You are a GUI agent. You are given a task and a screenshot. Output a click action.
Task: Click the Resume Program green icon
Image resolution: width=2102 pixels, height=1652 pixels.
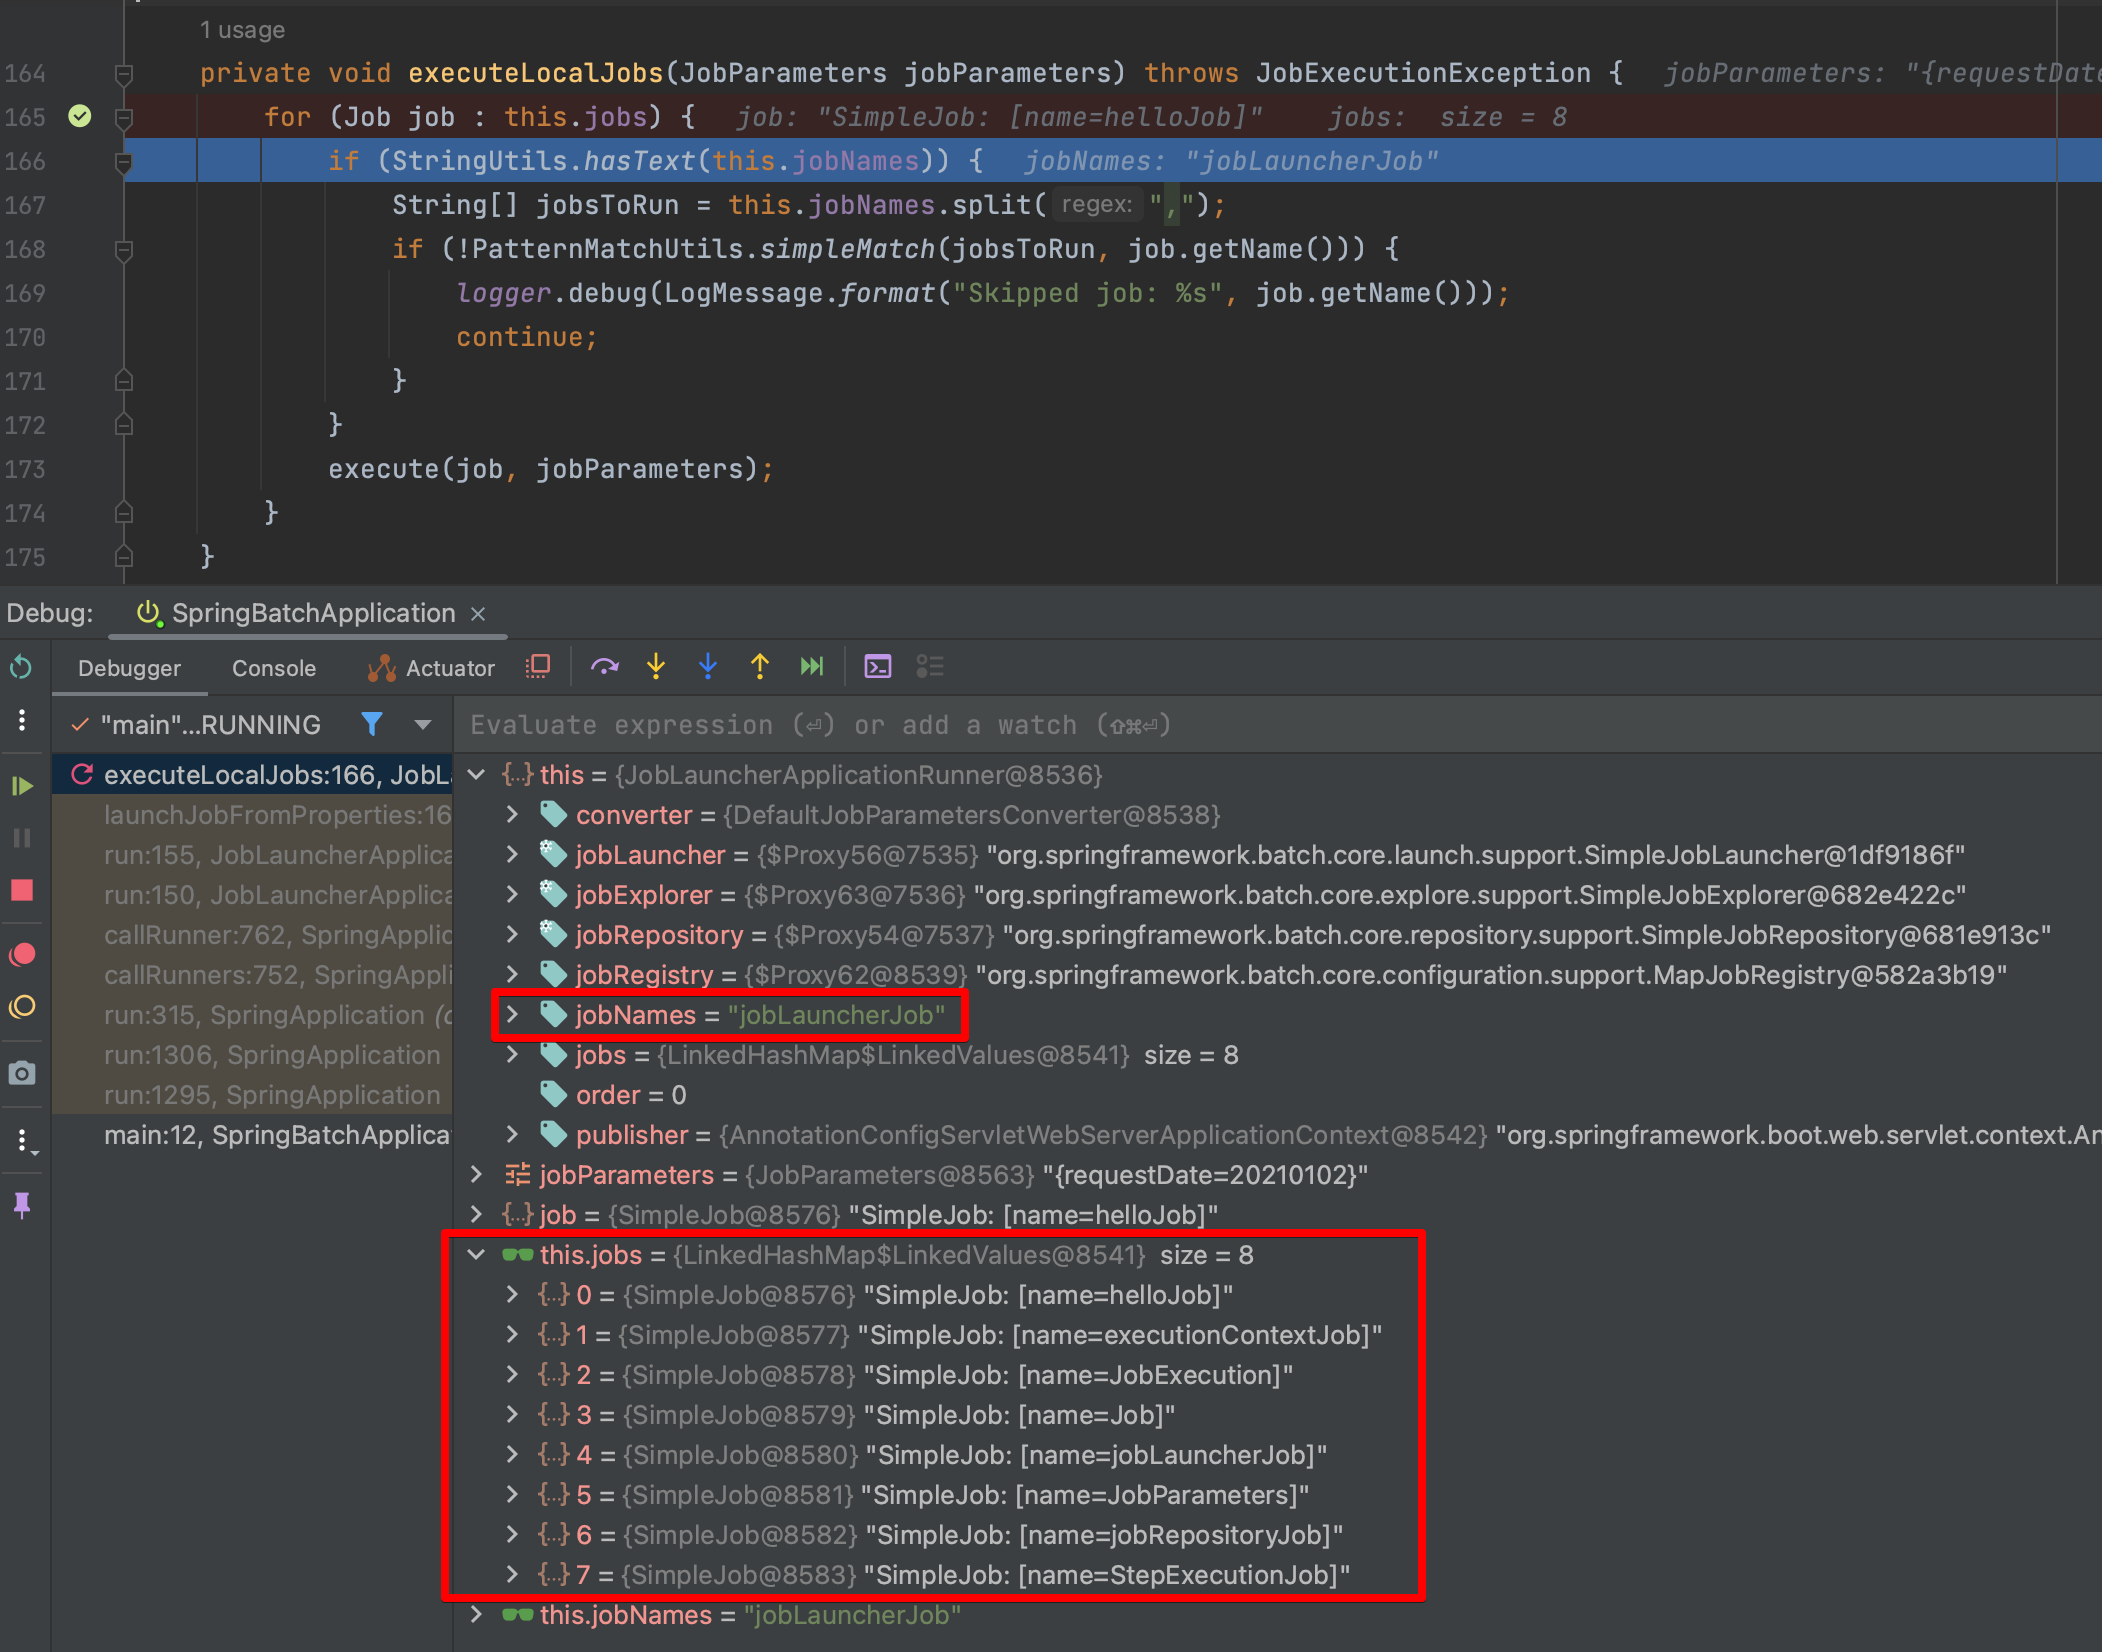22,787
